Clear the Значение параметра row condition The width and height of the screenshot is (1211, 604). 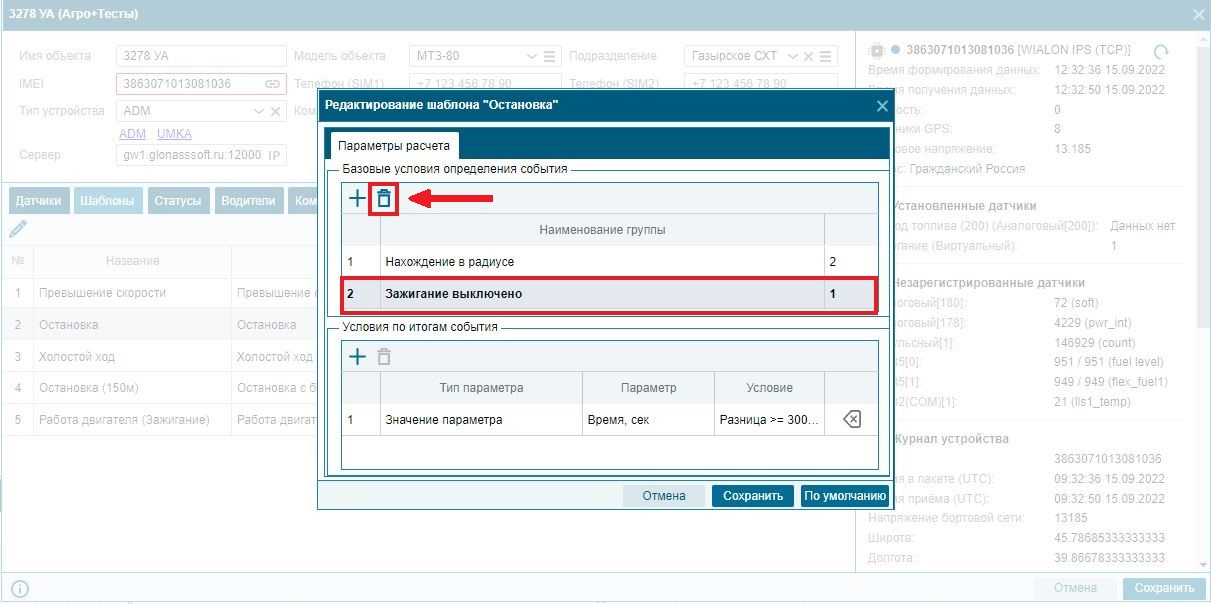(851, 420)
